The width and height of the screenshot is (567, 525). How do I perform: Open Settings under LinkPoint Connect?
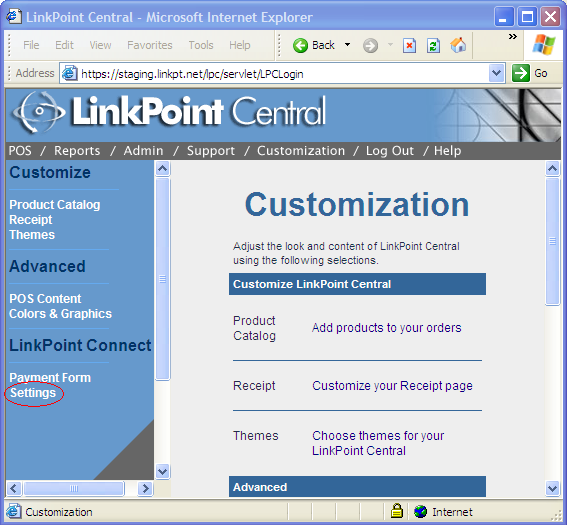pos(33,393)
